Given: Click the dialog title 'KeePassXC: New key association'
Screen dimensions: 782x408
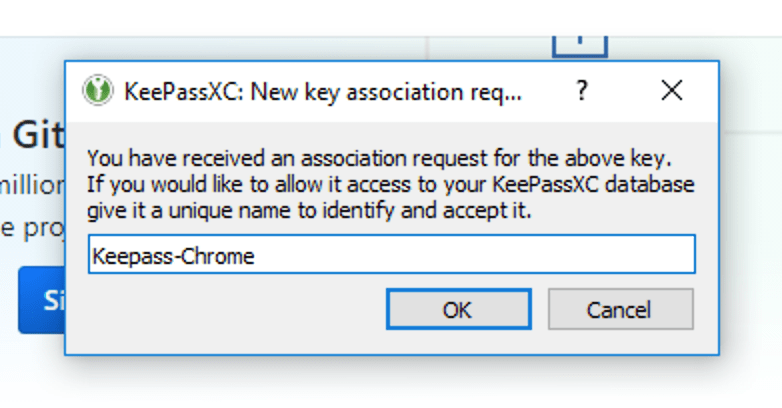Looking at the screenshot, I should point(322,93).
